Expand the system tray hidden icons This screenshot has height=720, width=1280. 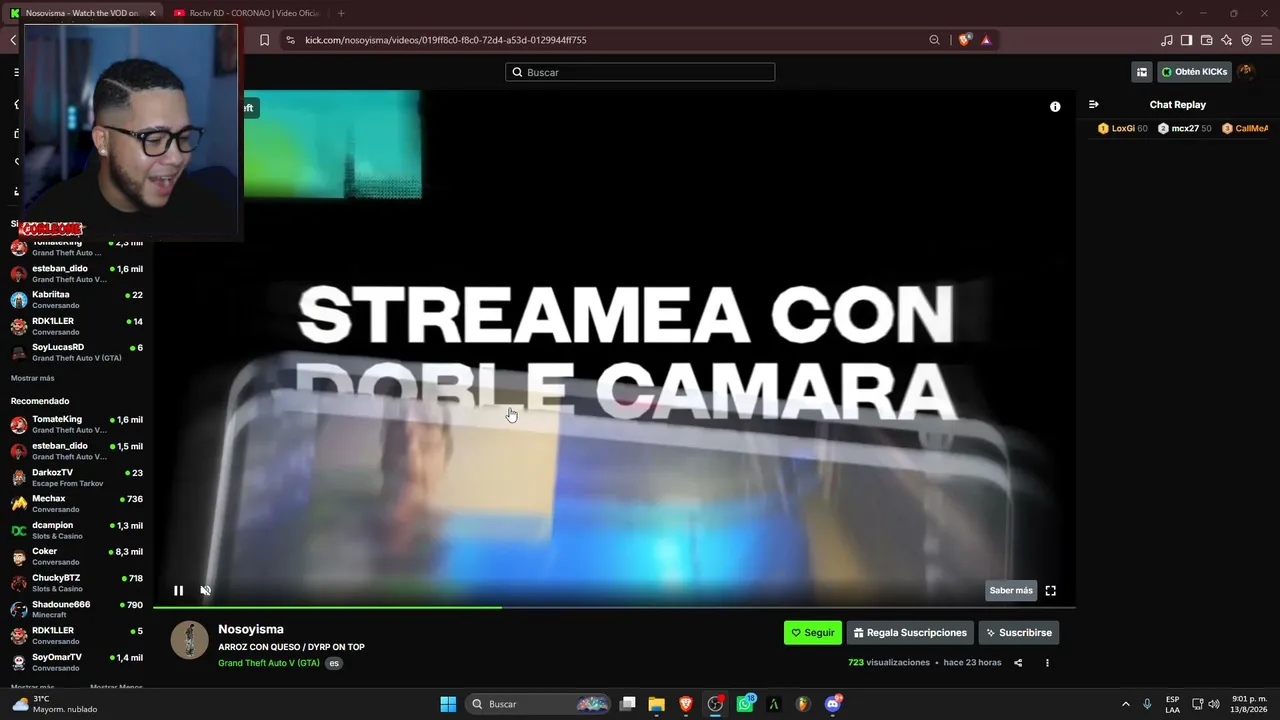[1125, 704]
